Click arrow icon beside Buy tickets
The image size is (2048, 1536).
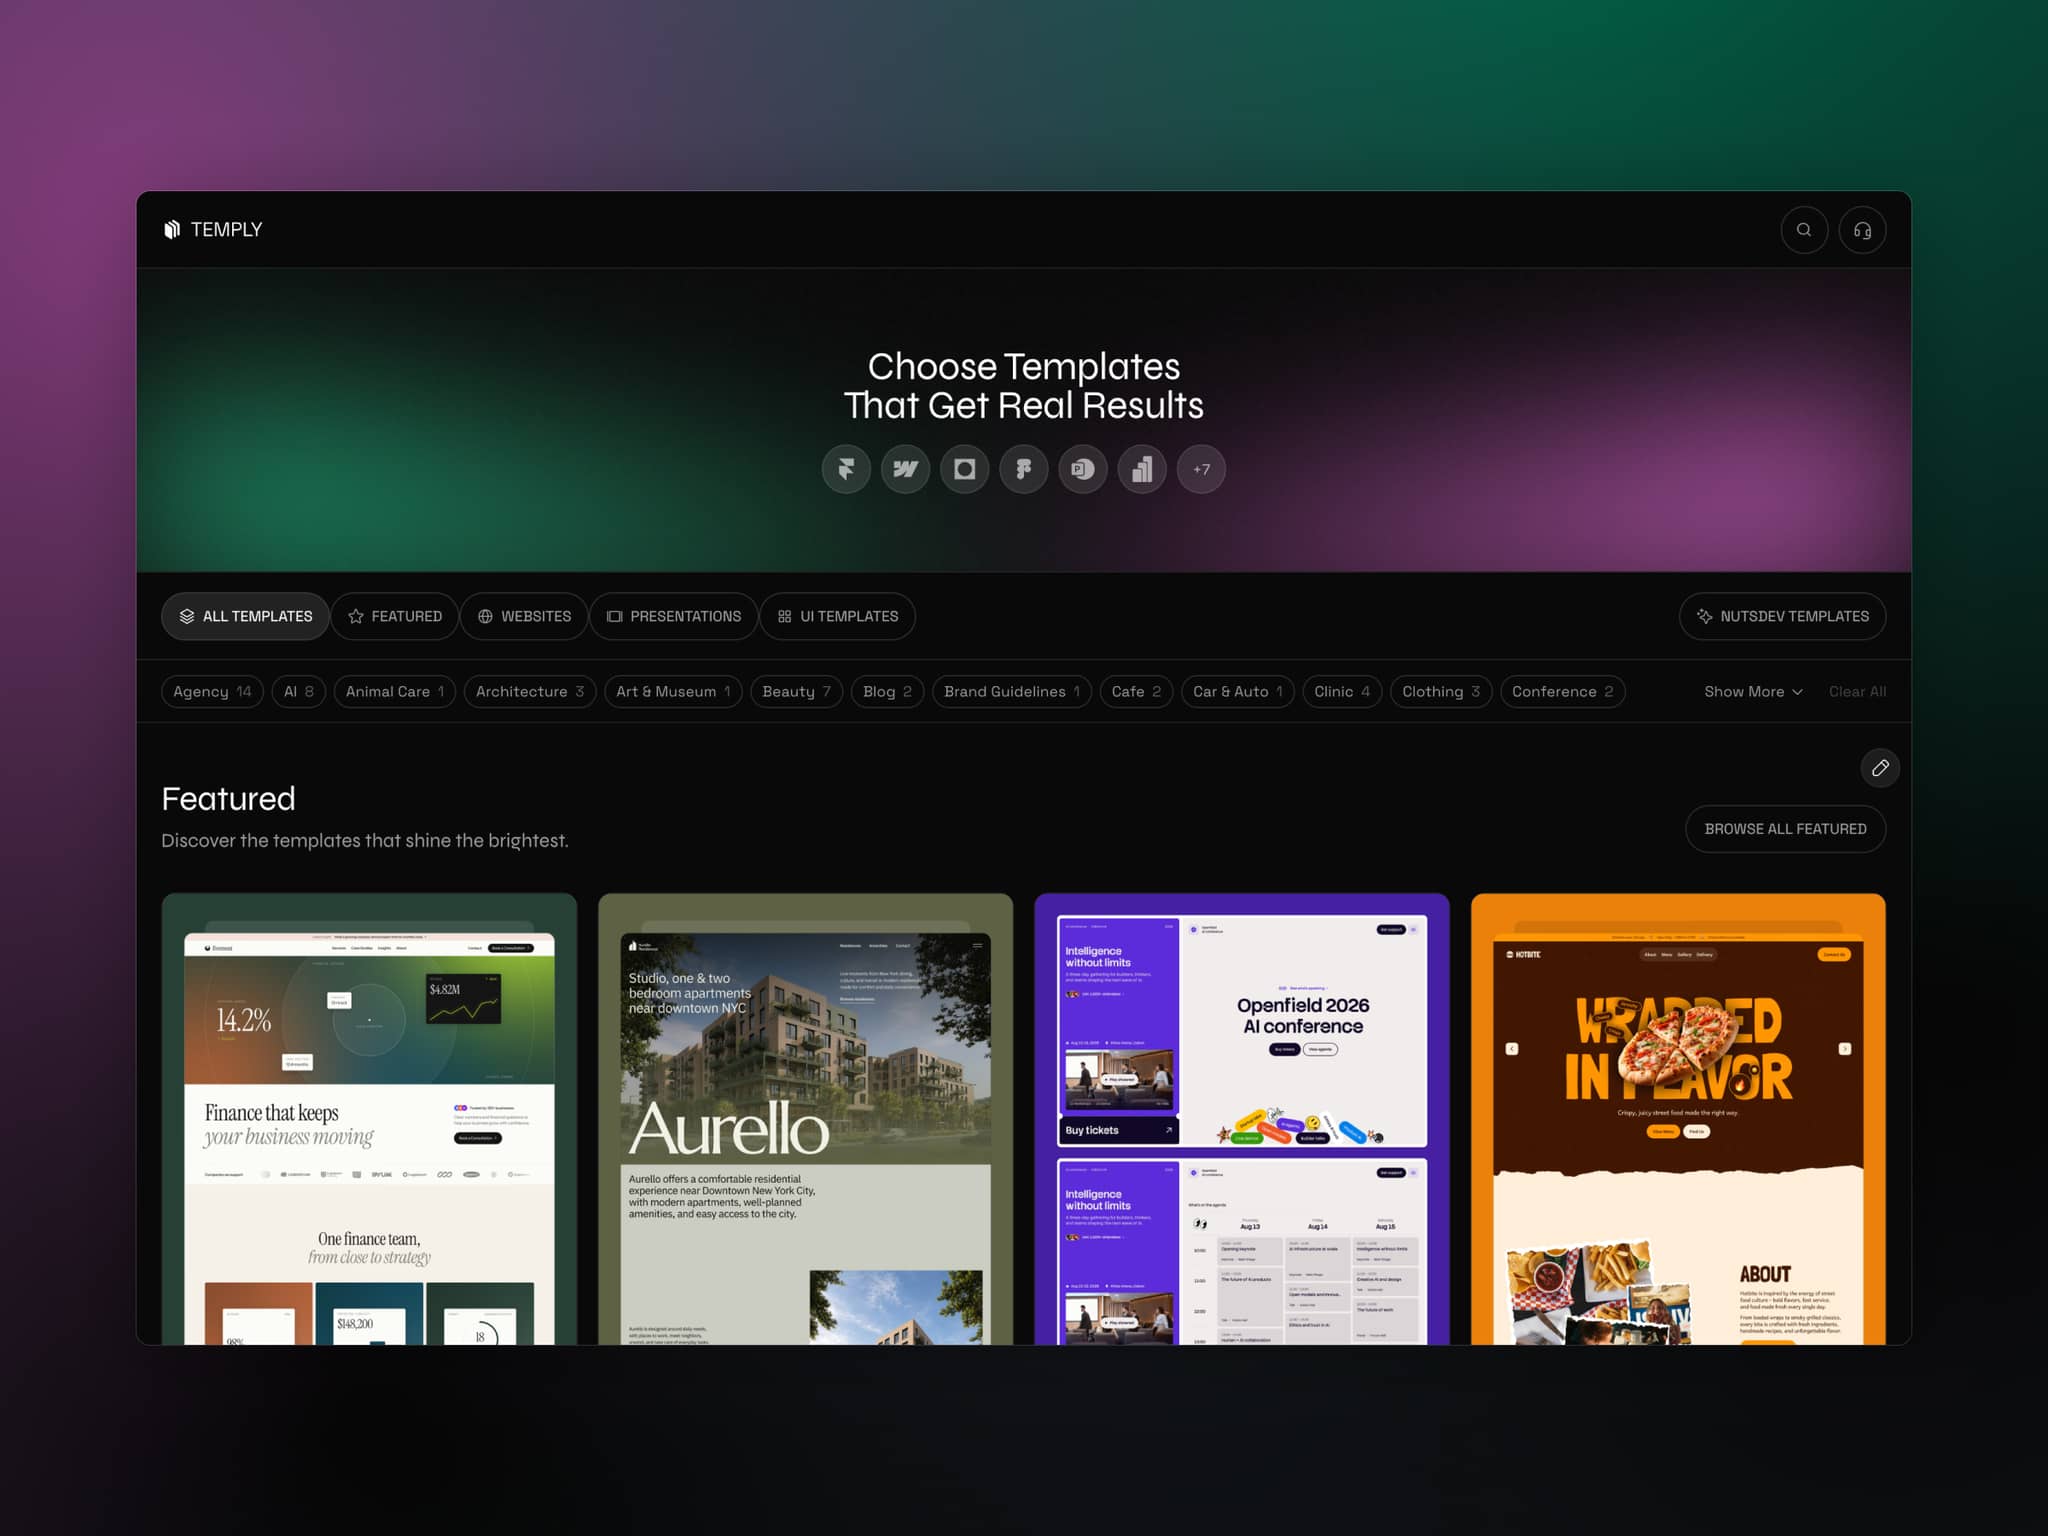1168,1130
